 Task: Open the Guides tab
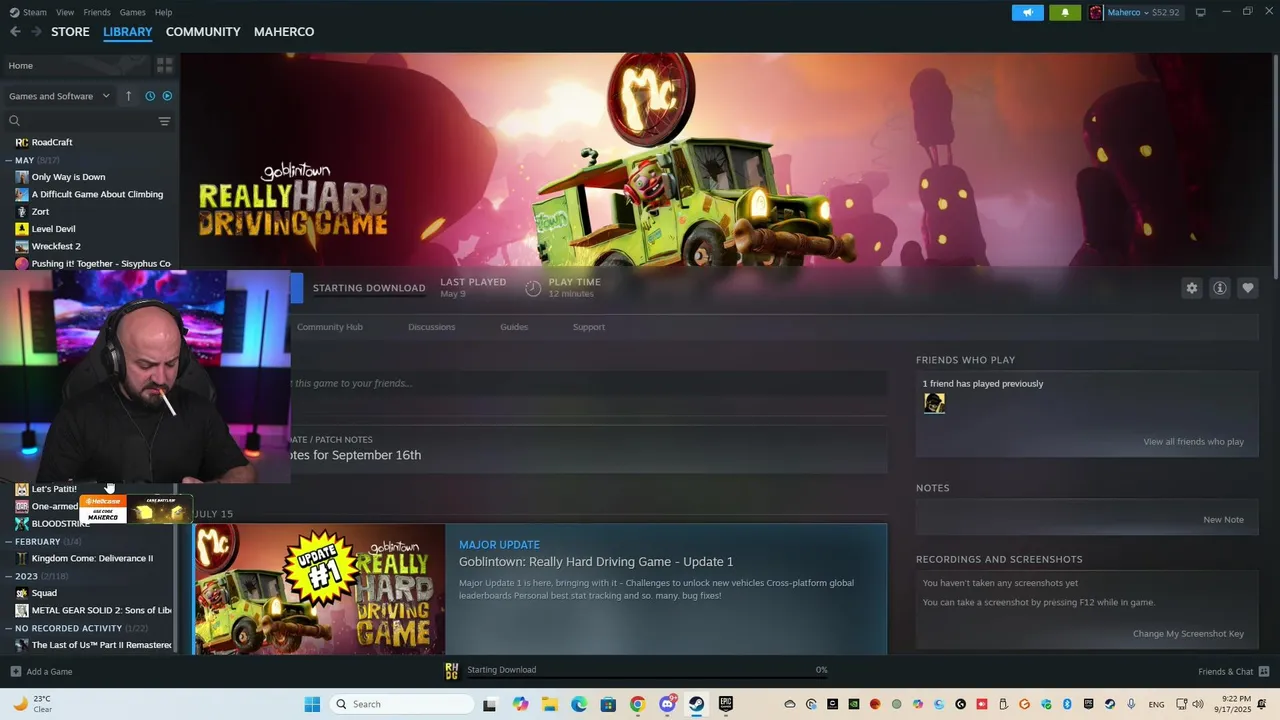(514, 327)
